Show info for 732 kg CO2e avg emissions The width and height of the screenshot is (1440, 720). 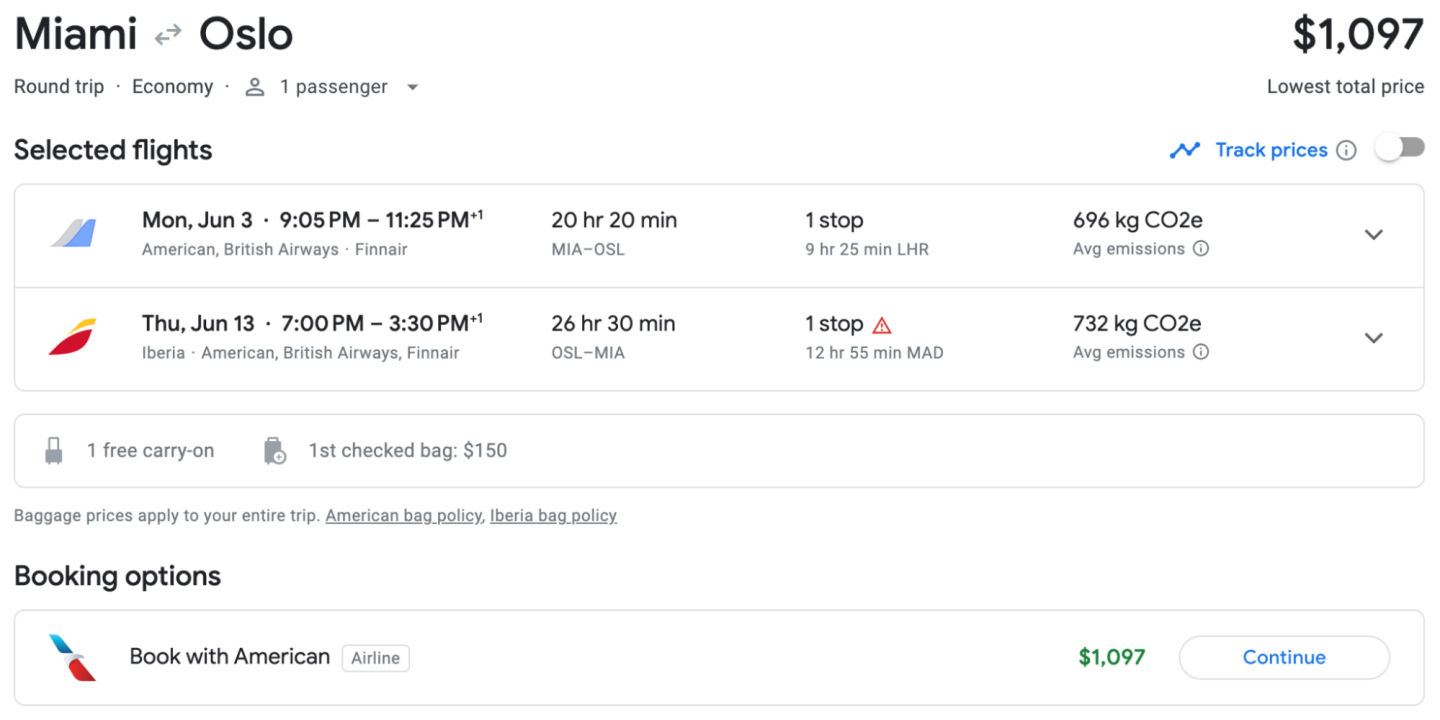point(1201,352)
